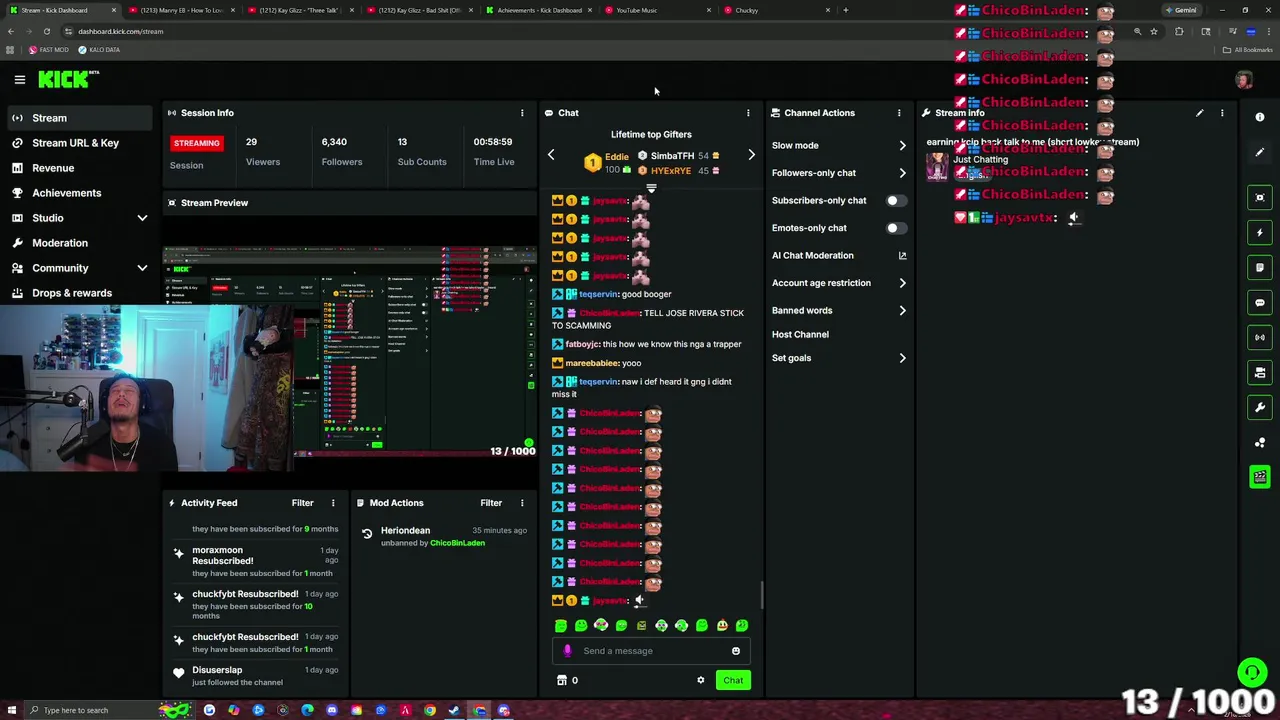
Task: Expand Set goals options
Action: click(902, 358)
